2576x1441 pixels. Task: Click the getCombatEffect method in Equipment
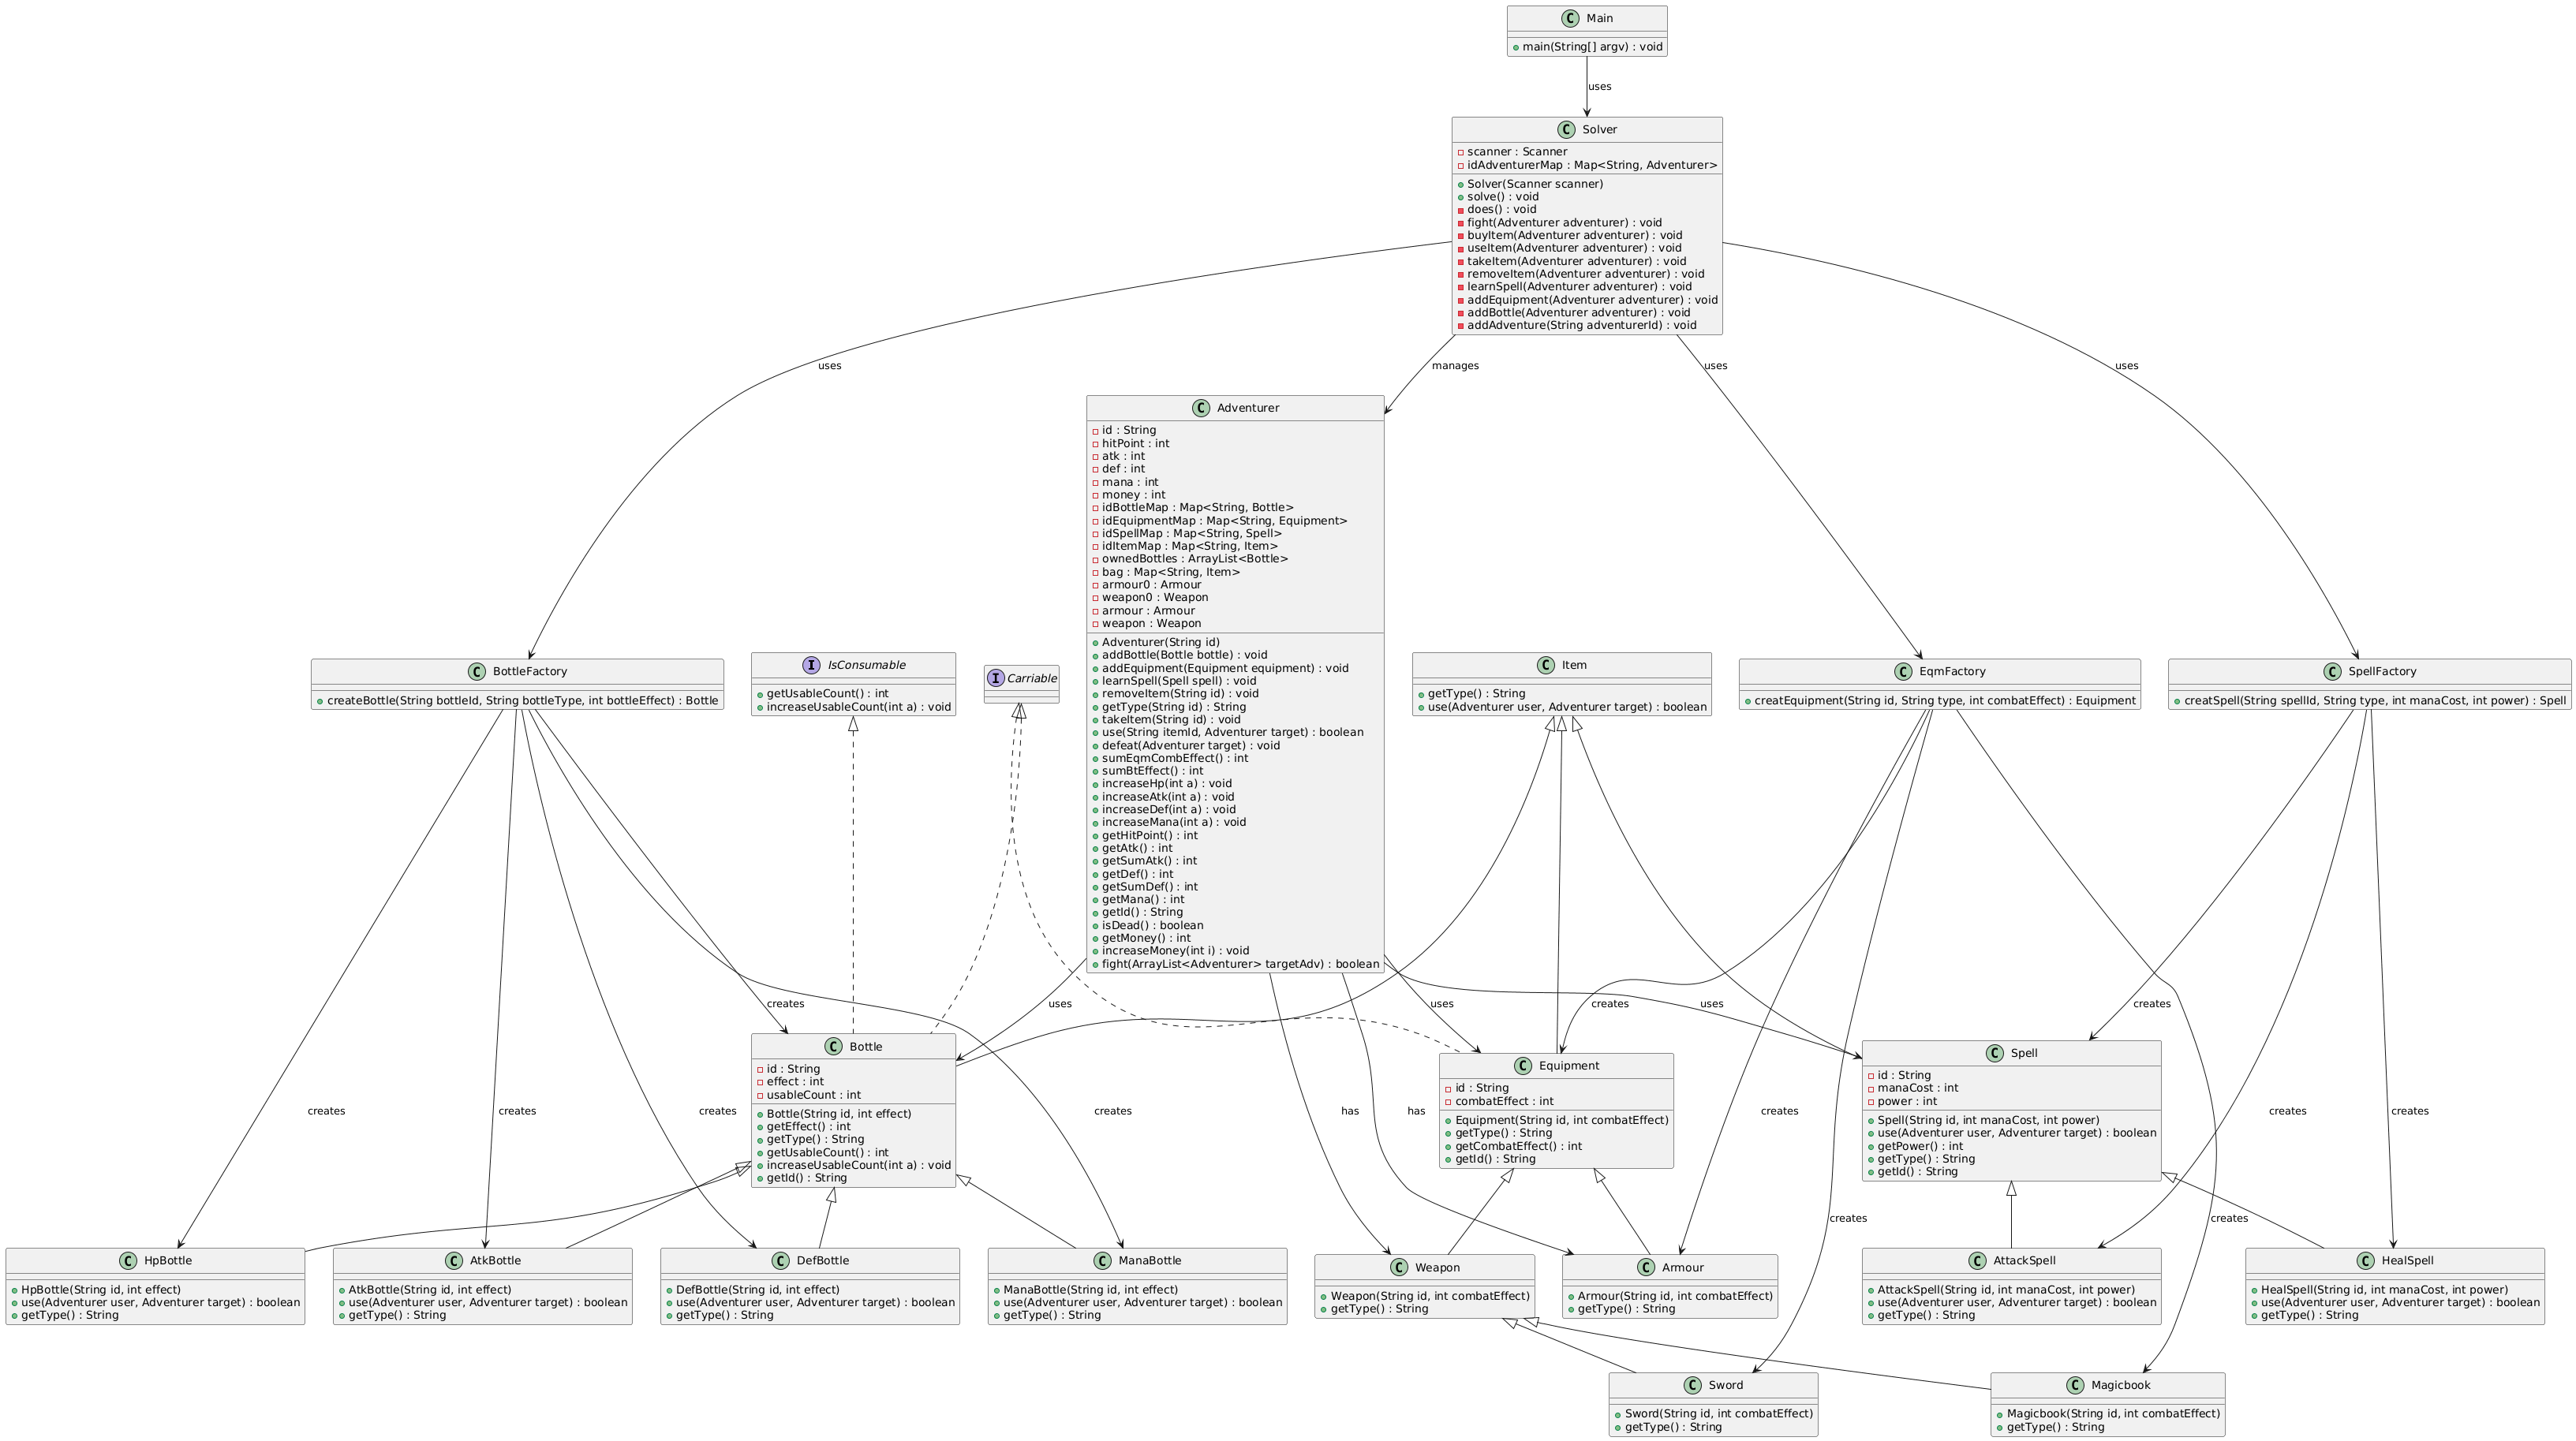pyautogui.click(x=1518, y=1146)
